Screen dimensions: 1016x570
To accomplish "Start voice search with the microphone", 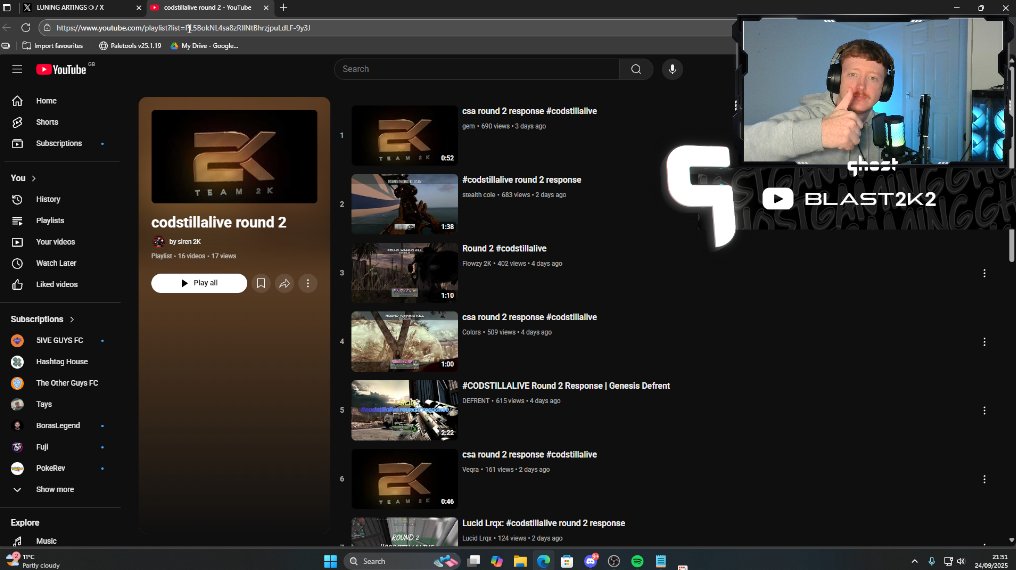I will [672, 69].
